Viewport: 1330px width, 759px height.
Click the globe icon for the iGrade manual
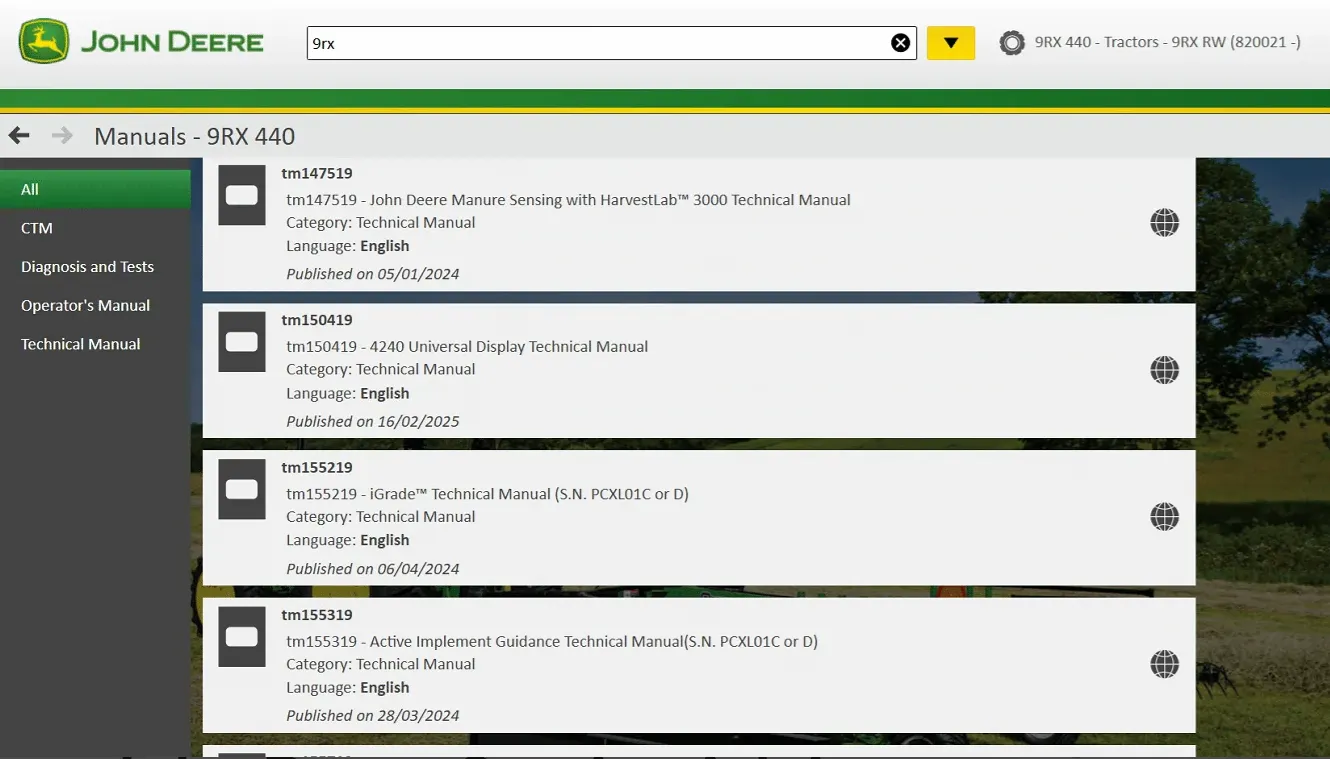[x=1164, y=517]
